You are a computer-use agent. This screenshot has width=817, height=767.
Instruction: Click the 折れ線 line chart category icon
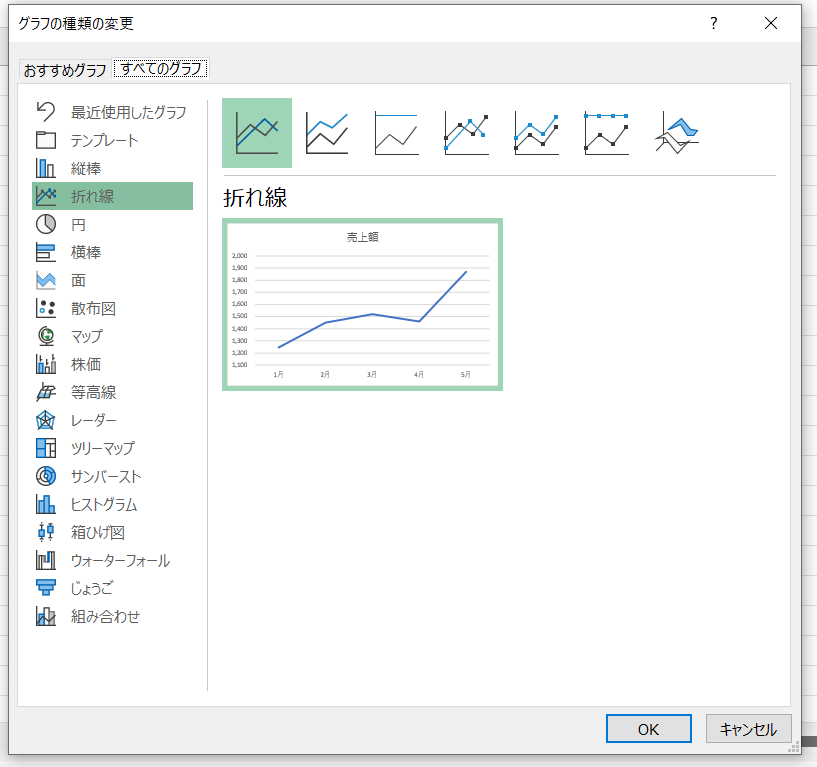pyautogui.click(x=46, y=196)
